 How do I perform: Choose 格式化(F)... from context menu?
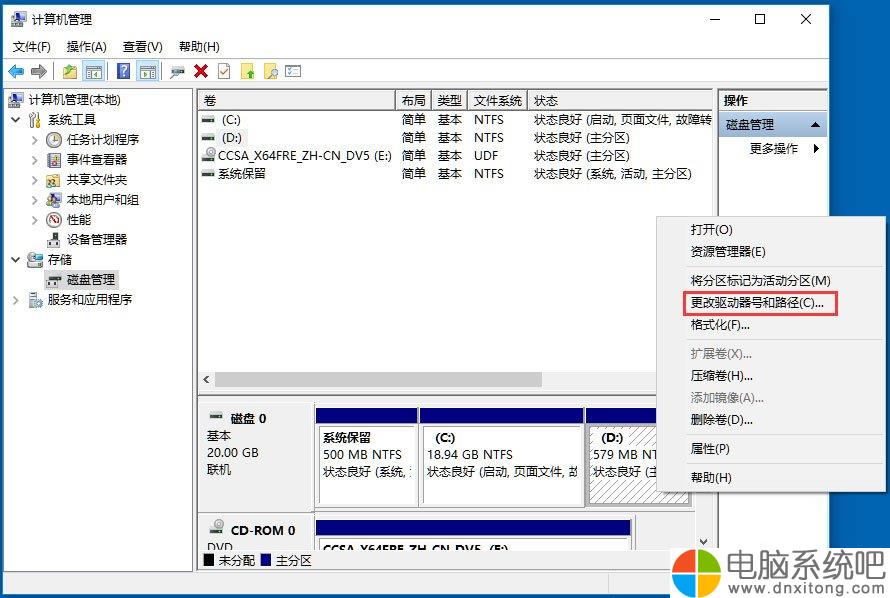[770, 325]
